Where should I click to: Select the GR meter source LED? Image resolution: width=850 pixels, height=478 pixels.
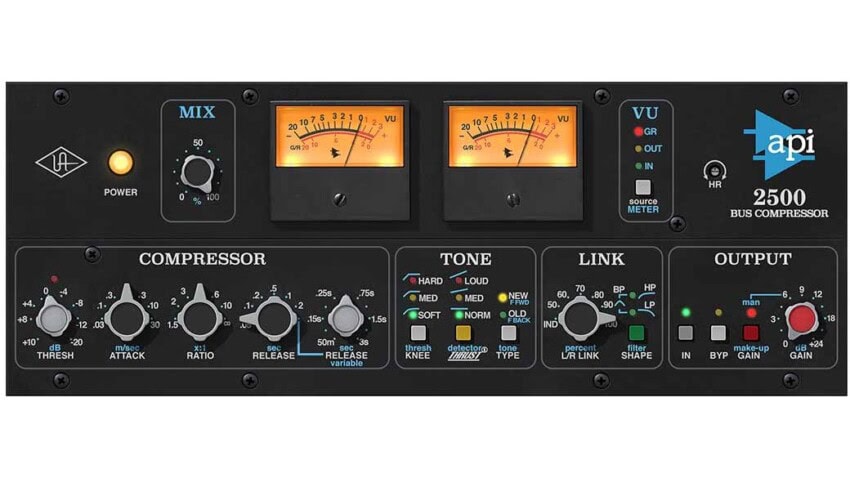(638, 132)
